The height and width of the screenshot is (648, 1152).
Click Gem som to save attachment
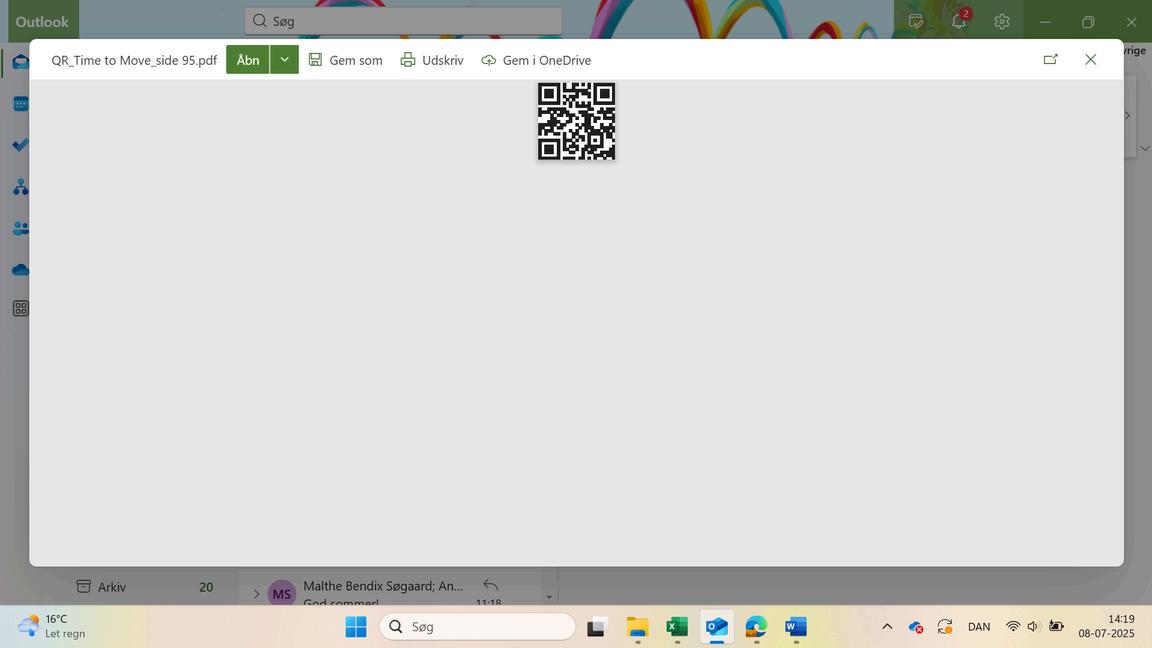[345, 60]
